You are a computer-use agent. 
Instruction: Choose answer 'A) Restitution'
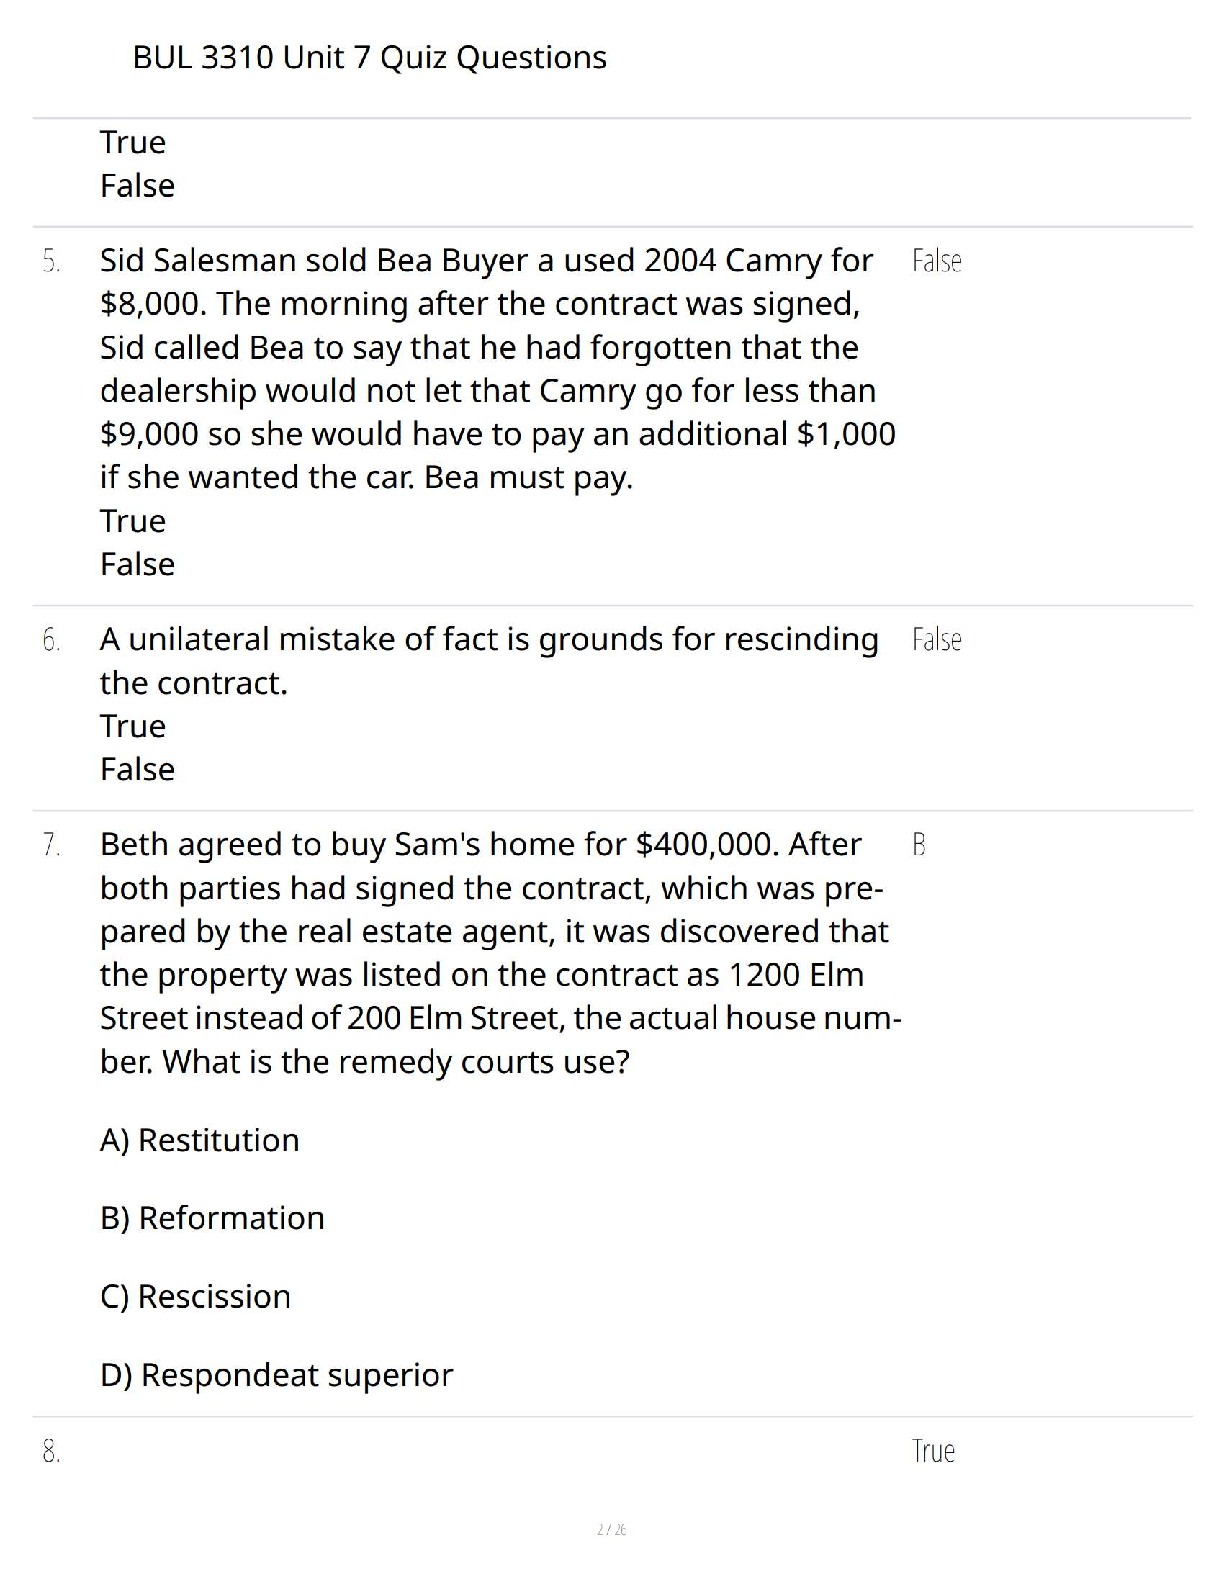click(x=200, y=1140)
